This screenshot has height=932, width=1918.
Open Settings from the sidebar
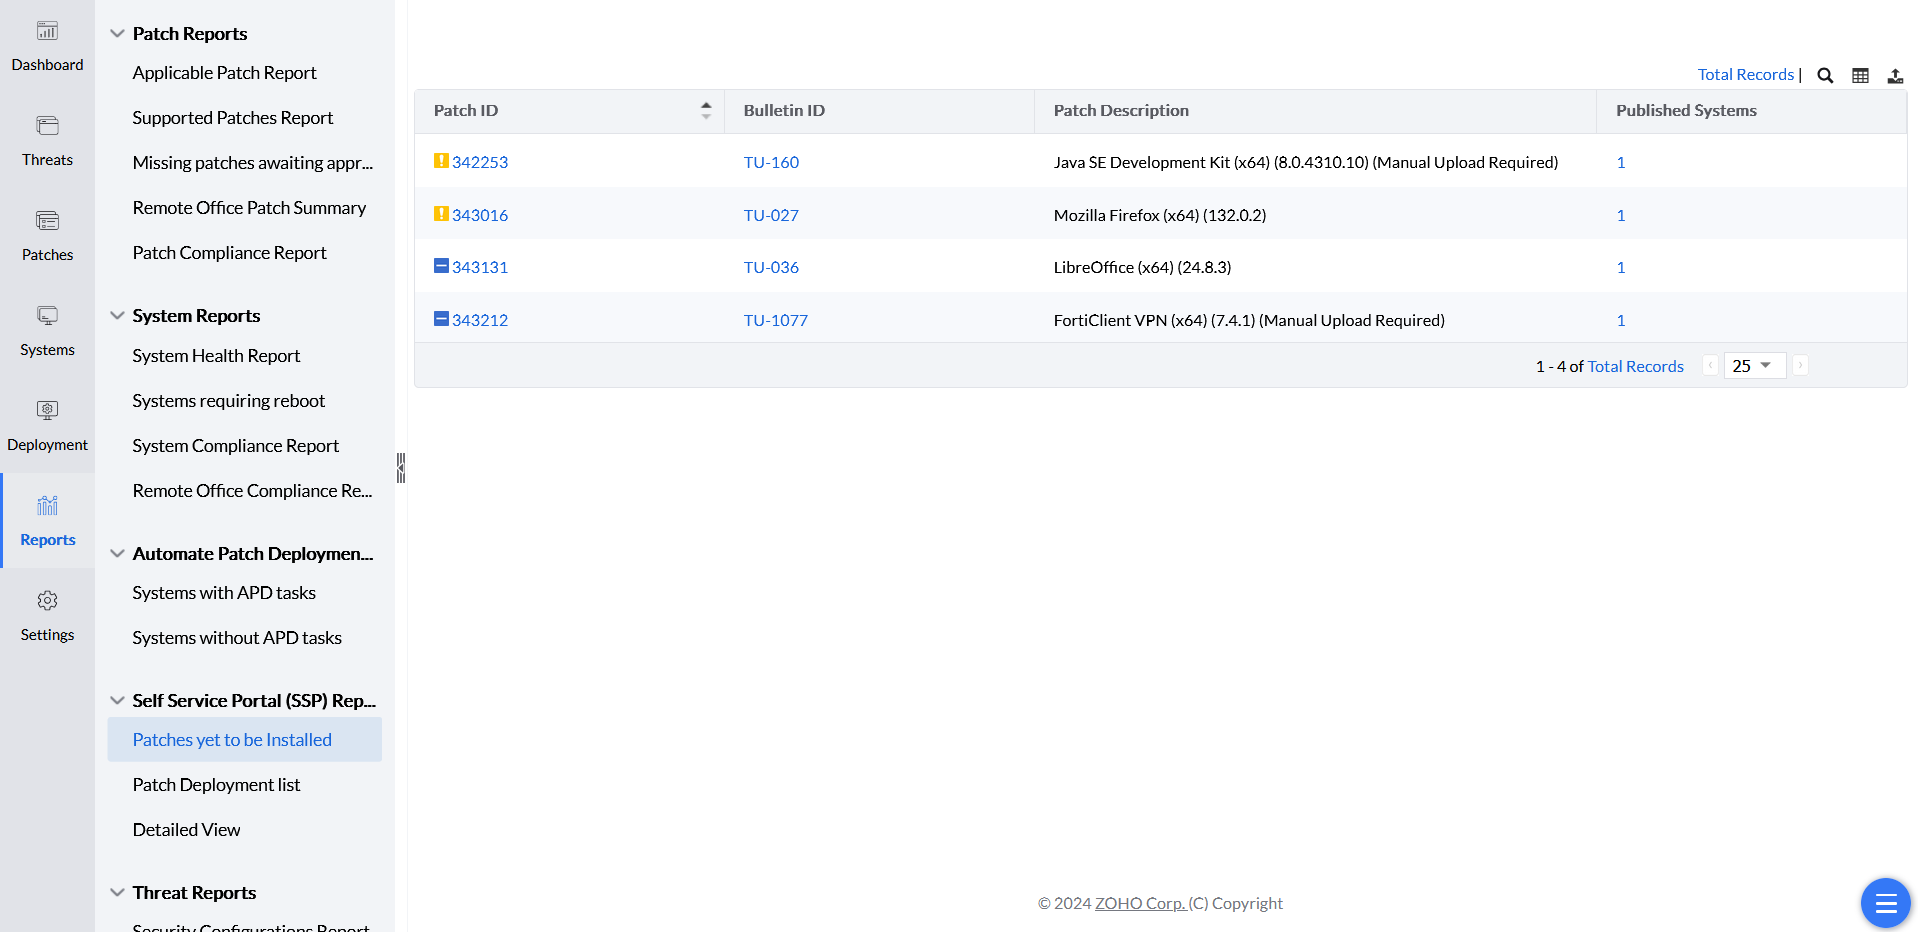tap(47, 617)
